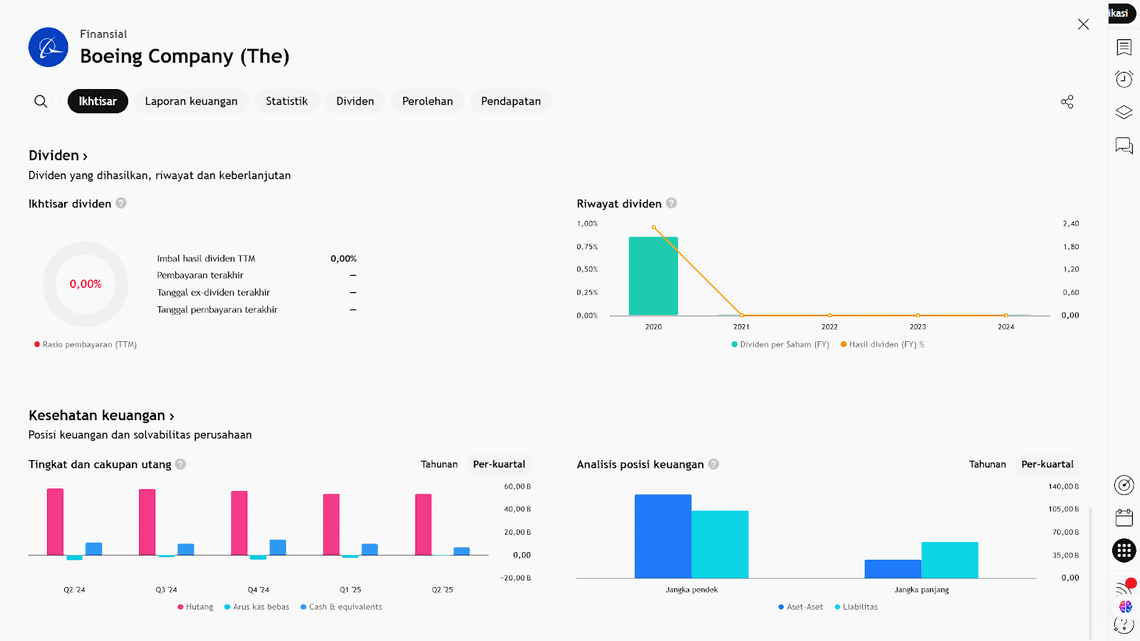Open the Laporan keuangan tab
Image resolution: width=1140 pixels, height=641 pixels.
click(191, 101)
